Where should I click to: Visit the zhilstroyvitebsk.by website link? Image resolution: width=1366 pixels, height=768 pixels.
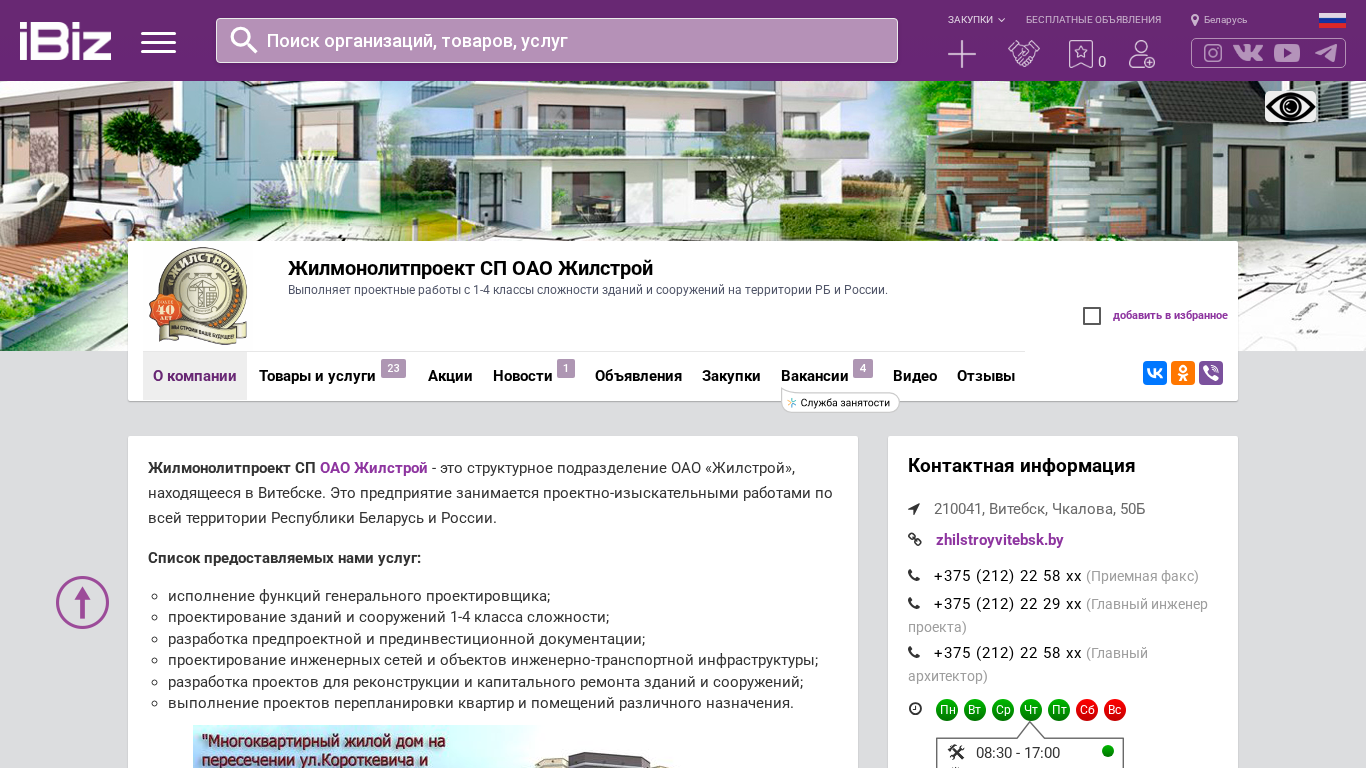[x=1000, y=540]
